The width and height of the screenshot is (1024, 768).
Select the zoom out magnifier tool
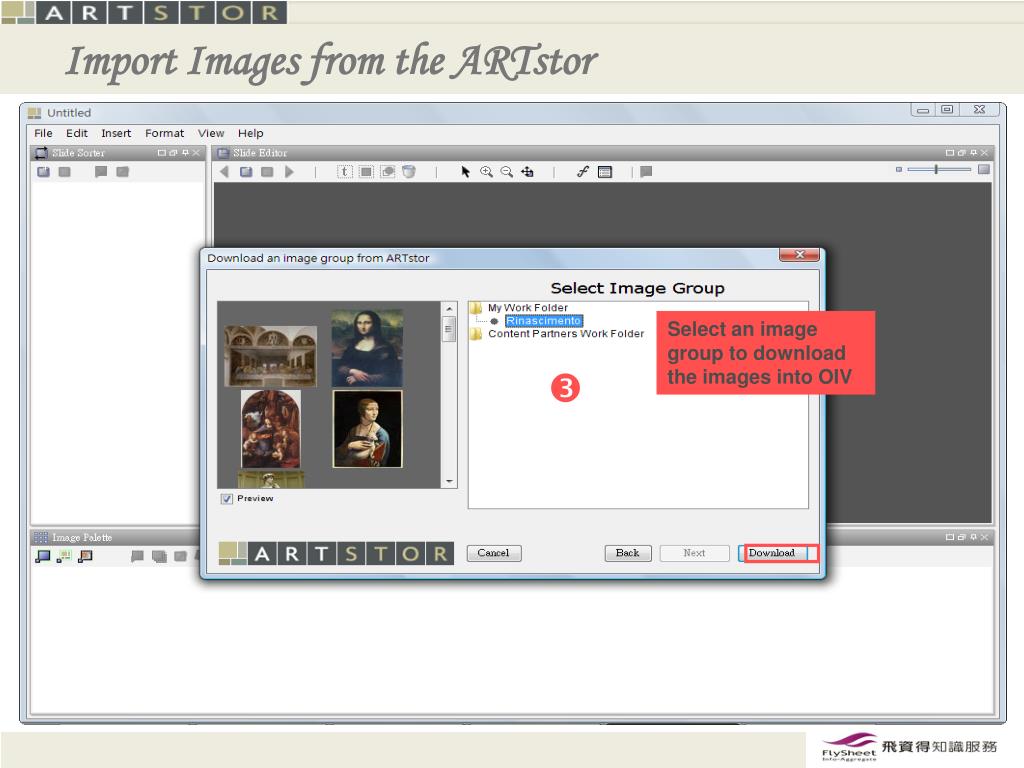pos(507,172)
